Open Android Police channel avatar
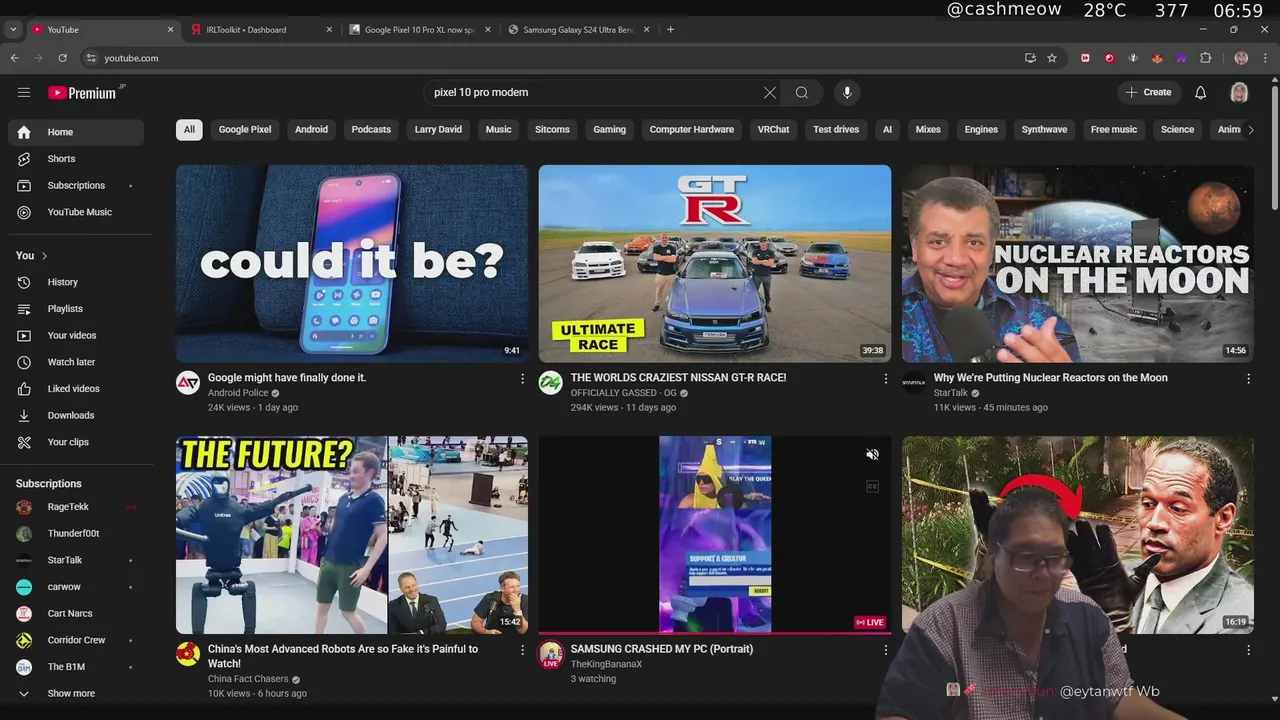This screenshot has height=720, width=1280. (x=188, y=383)
